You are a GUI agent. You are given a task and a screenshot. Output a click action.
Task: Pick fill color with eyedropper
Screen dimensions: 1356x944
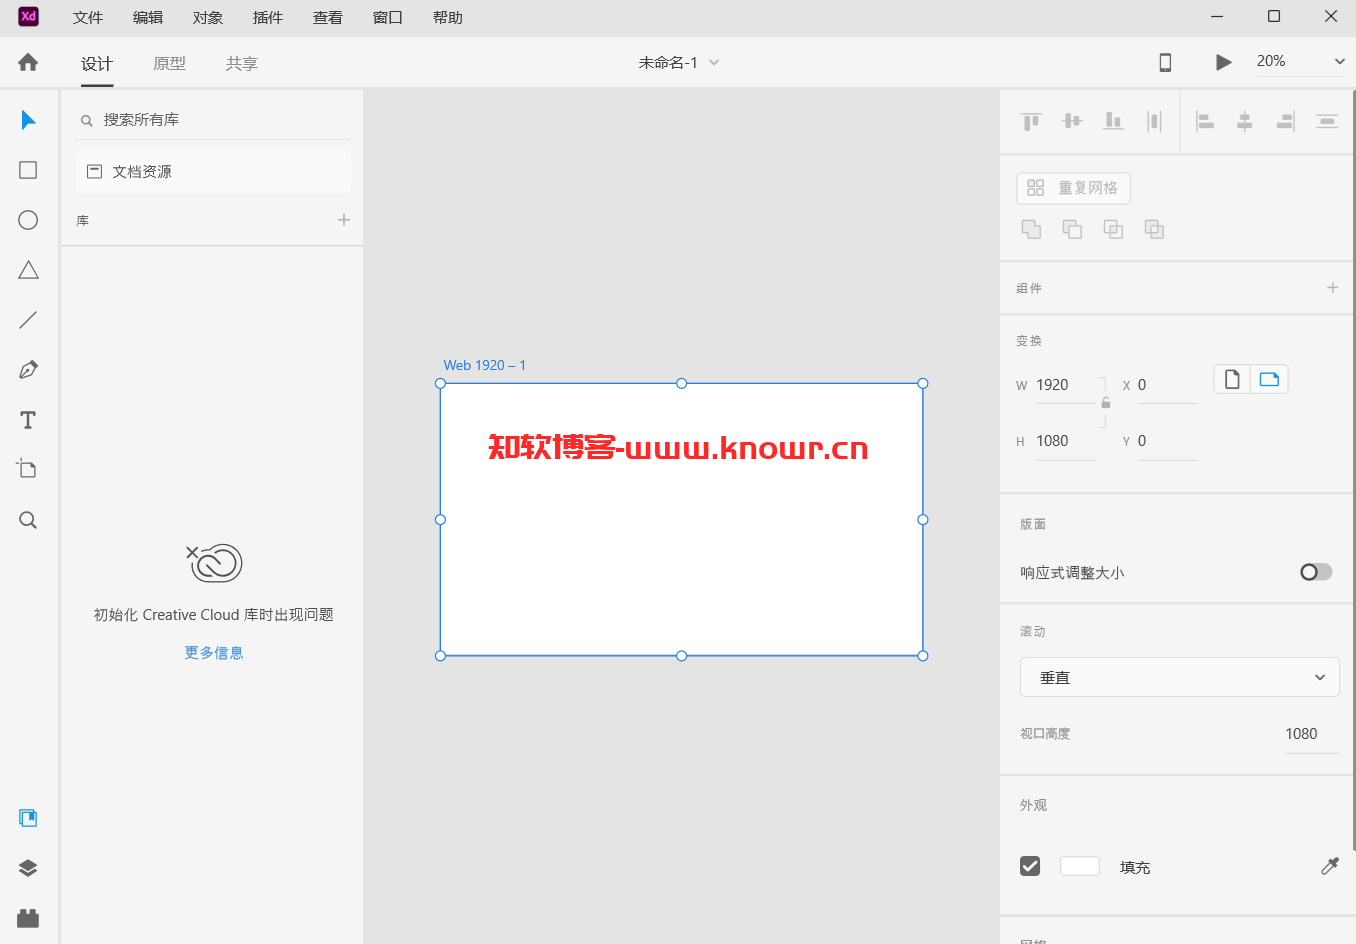[1329, 866]
